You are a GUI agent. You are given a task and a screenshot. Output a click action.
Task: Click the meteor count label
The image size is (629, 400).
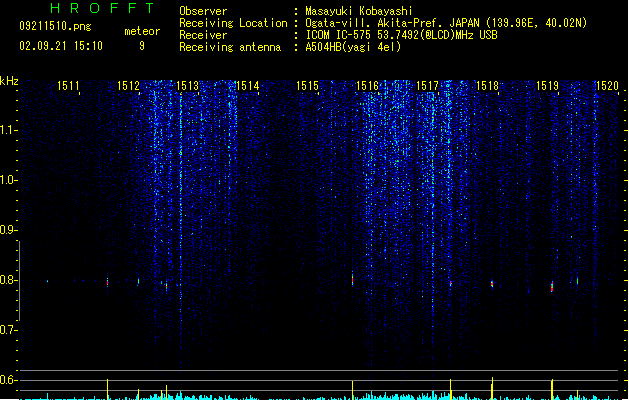[x=142, y=31]
